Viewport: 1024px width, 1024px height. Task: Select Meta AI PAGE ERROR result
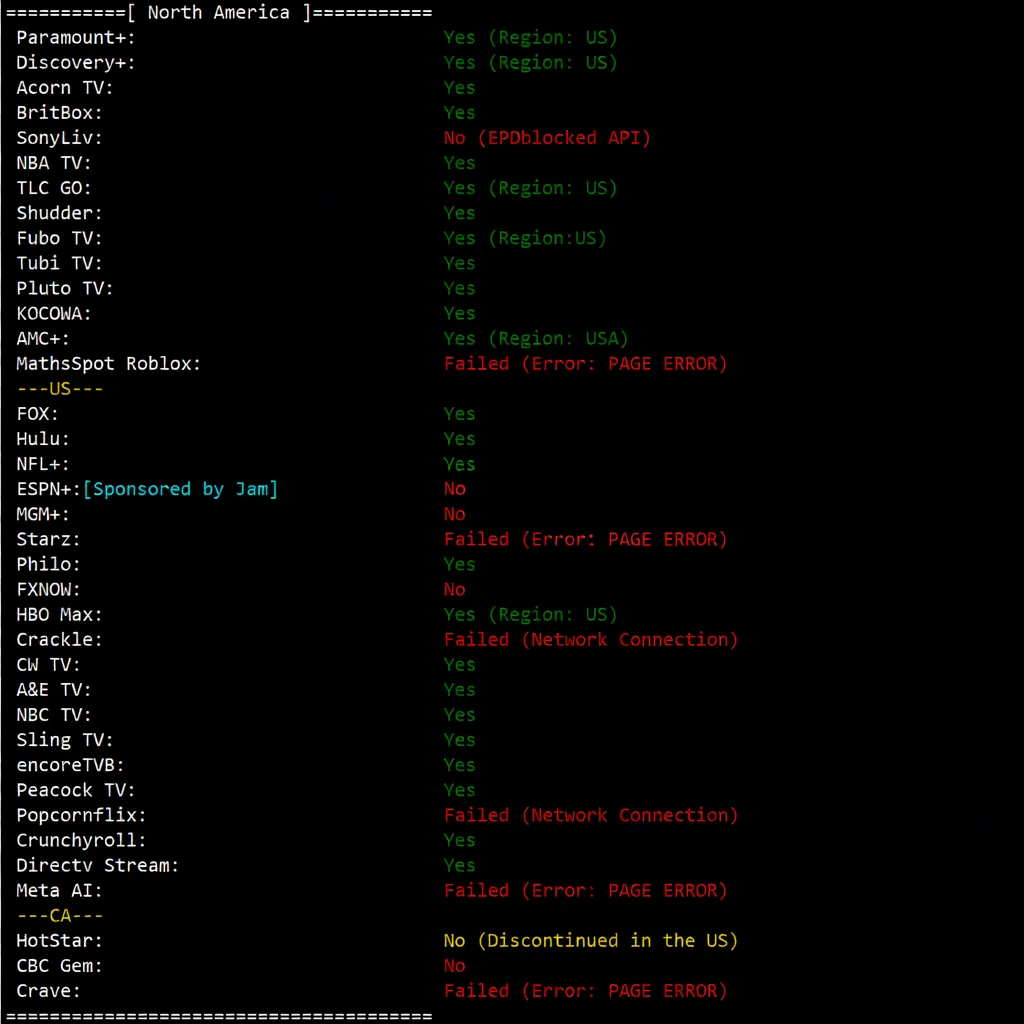(x=586, y=891)
